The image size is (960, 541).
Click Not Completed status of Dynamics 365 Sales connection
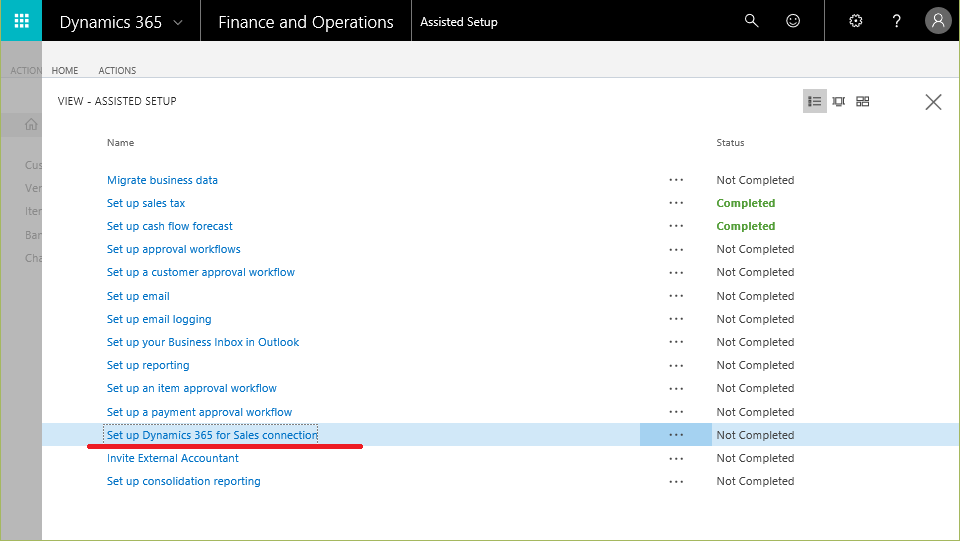click(756, 435)
